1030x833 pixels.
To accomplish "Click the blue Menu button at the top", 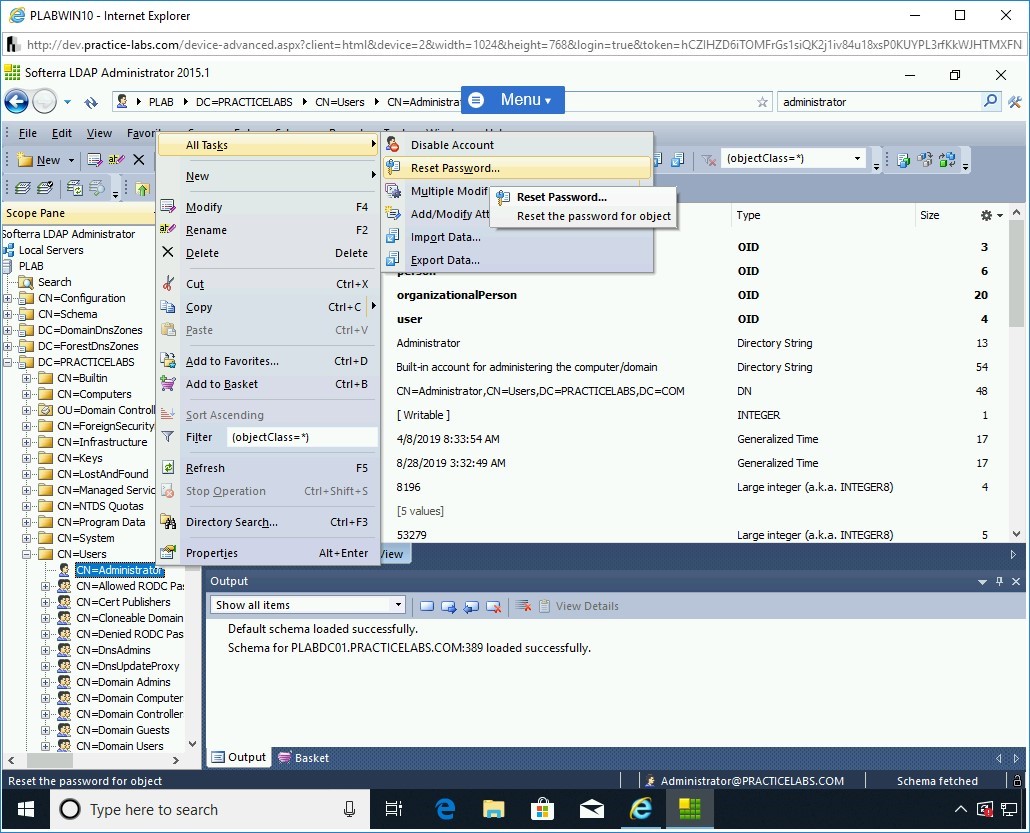I will (513, 100).
